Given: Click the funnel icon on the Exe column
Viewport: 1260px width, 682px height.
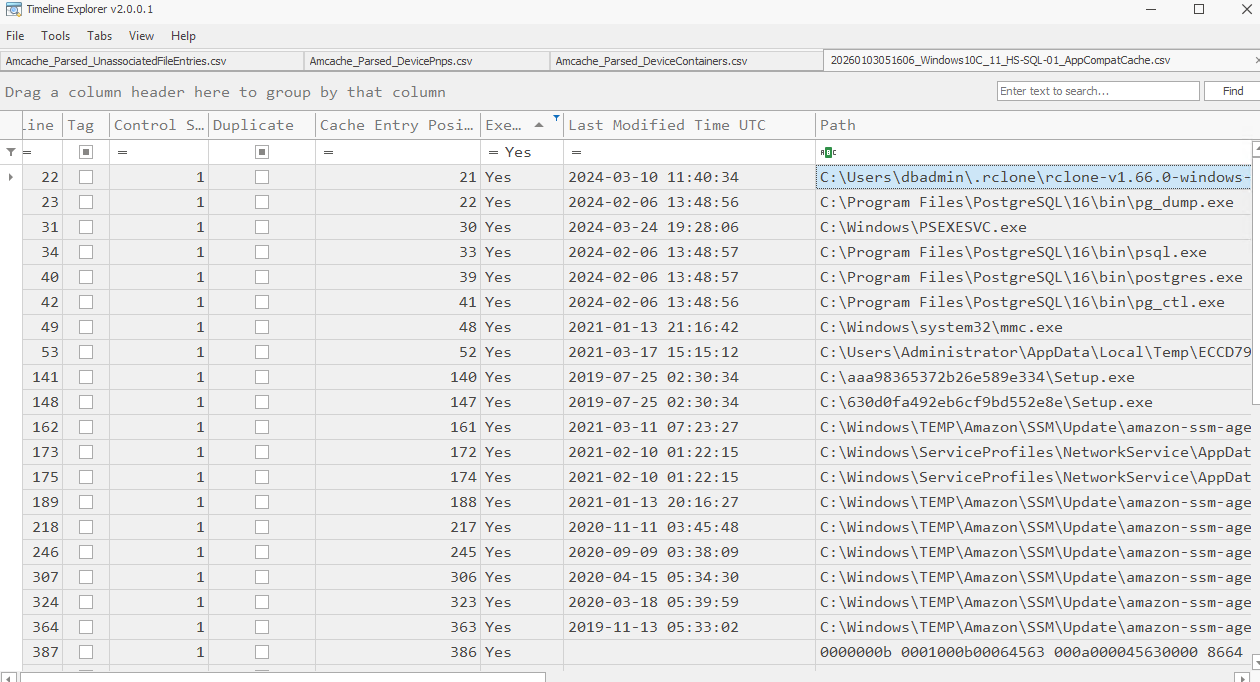Looking at the screenshot, I should tap(556, 117).
